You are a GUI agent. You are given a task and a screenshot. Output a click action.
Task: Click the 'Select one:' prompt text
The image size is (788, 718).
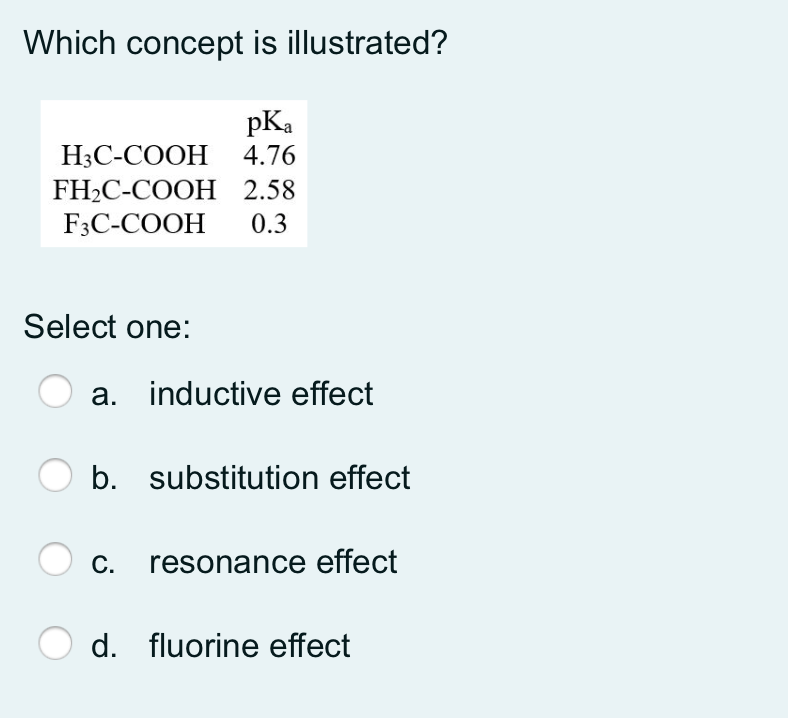coord(107,327)
